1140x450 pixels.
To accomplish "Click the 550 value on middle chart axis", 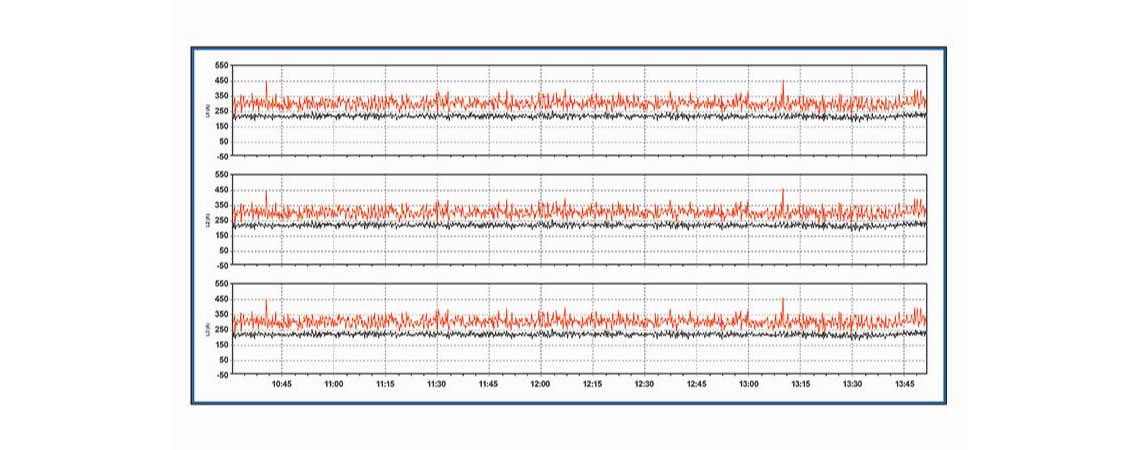I will tap(221, 175).
